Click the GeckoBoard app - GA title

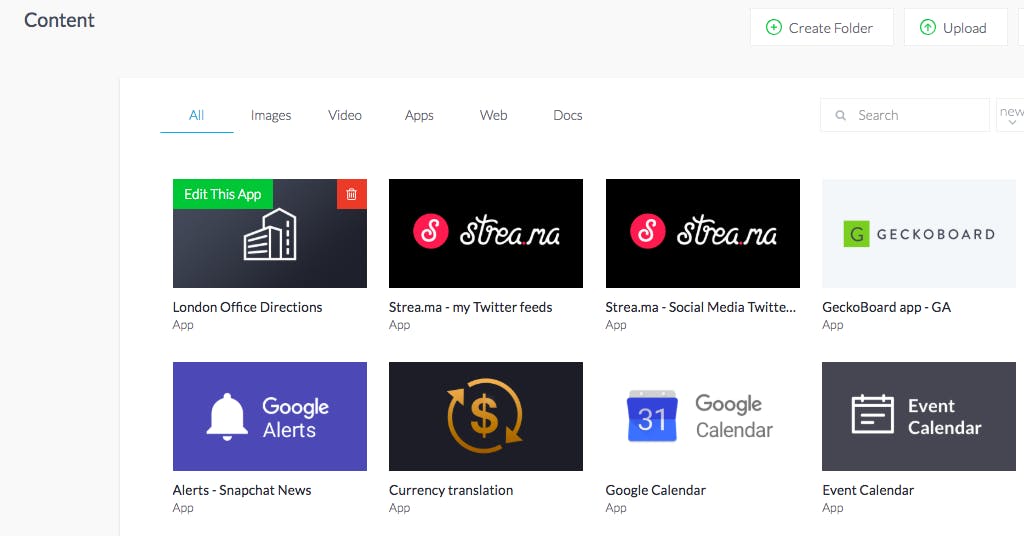tap(886, 307)
